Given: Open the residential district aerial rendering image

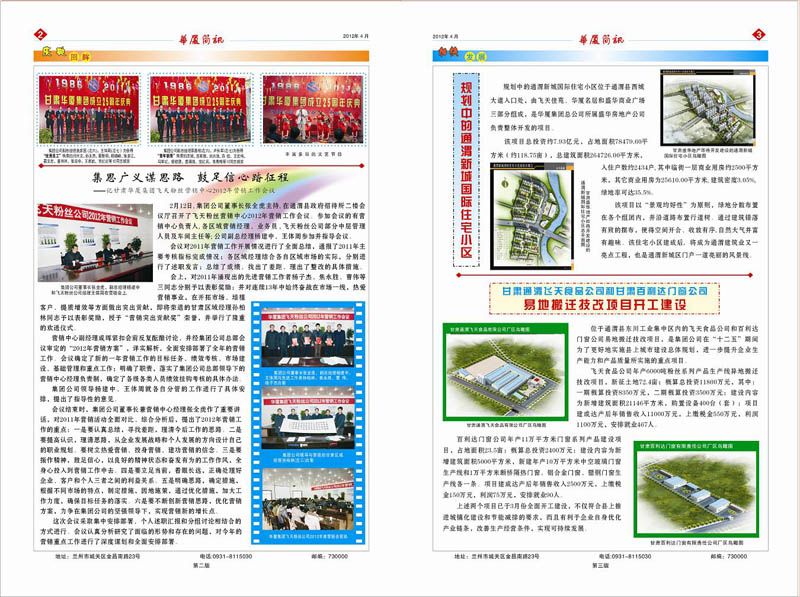Looking at the screenshot, I should click(707, 109).
